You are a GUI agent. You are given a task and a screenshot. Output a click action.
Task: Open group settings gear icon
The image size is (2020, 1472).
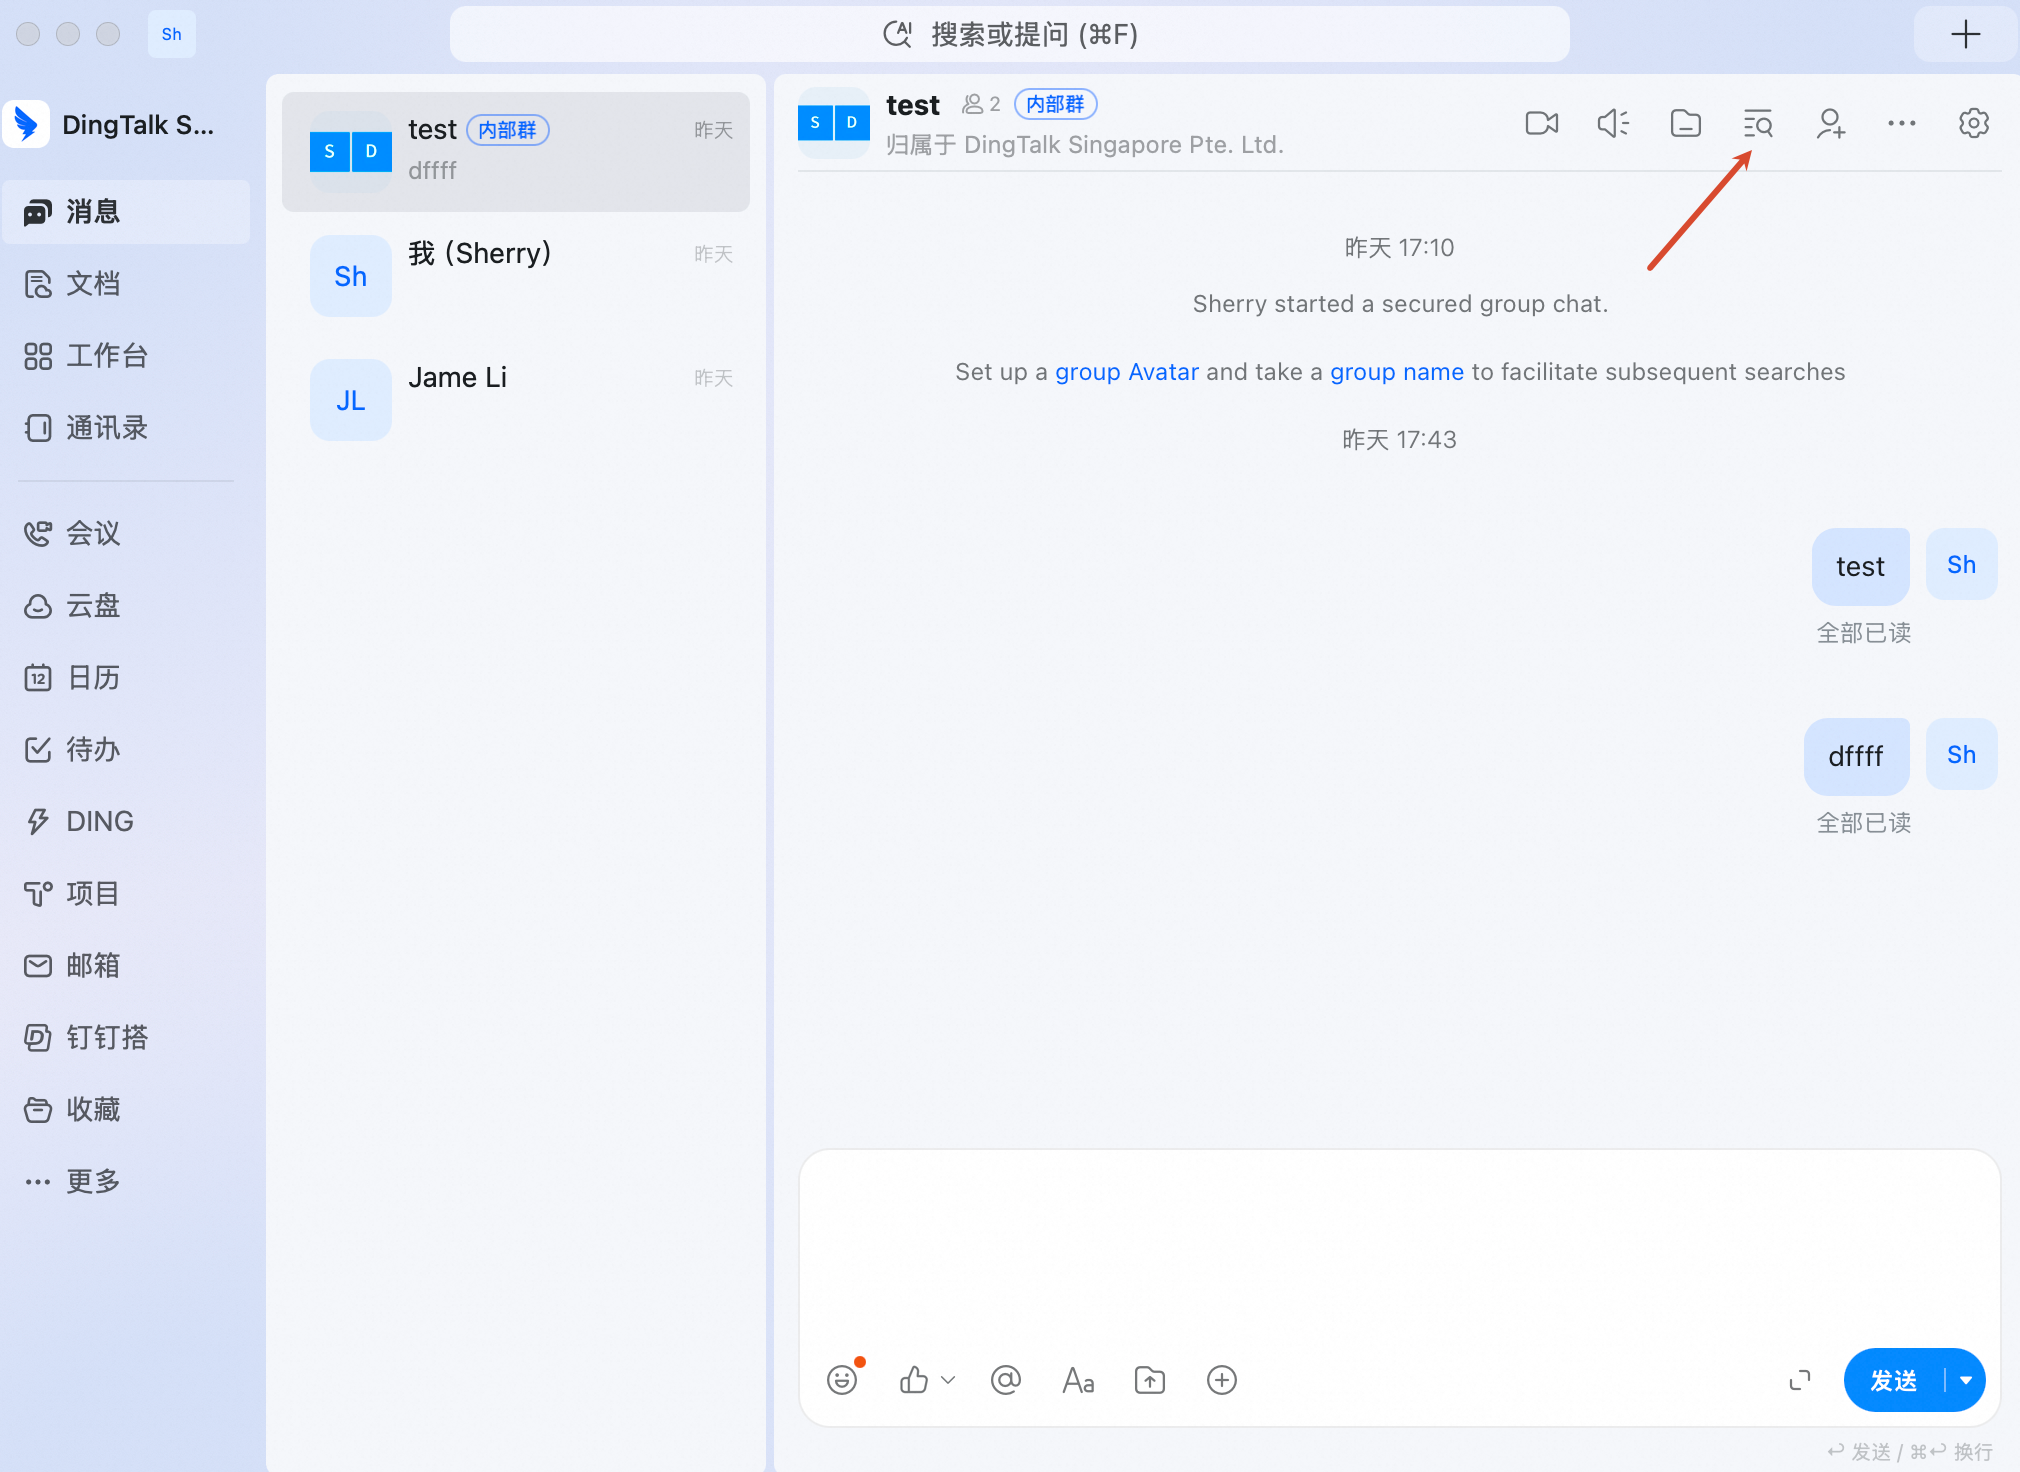[x=1973, y=123]
